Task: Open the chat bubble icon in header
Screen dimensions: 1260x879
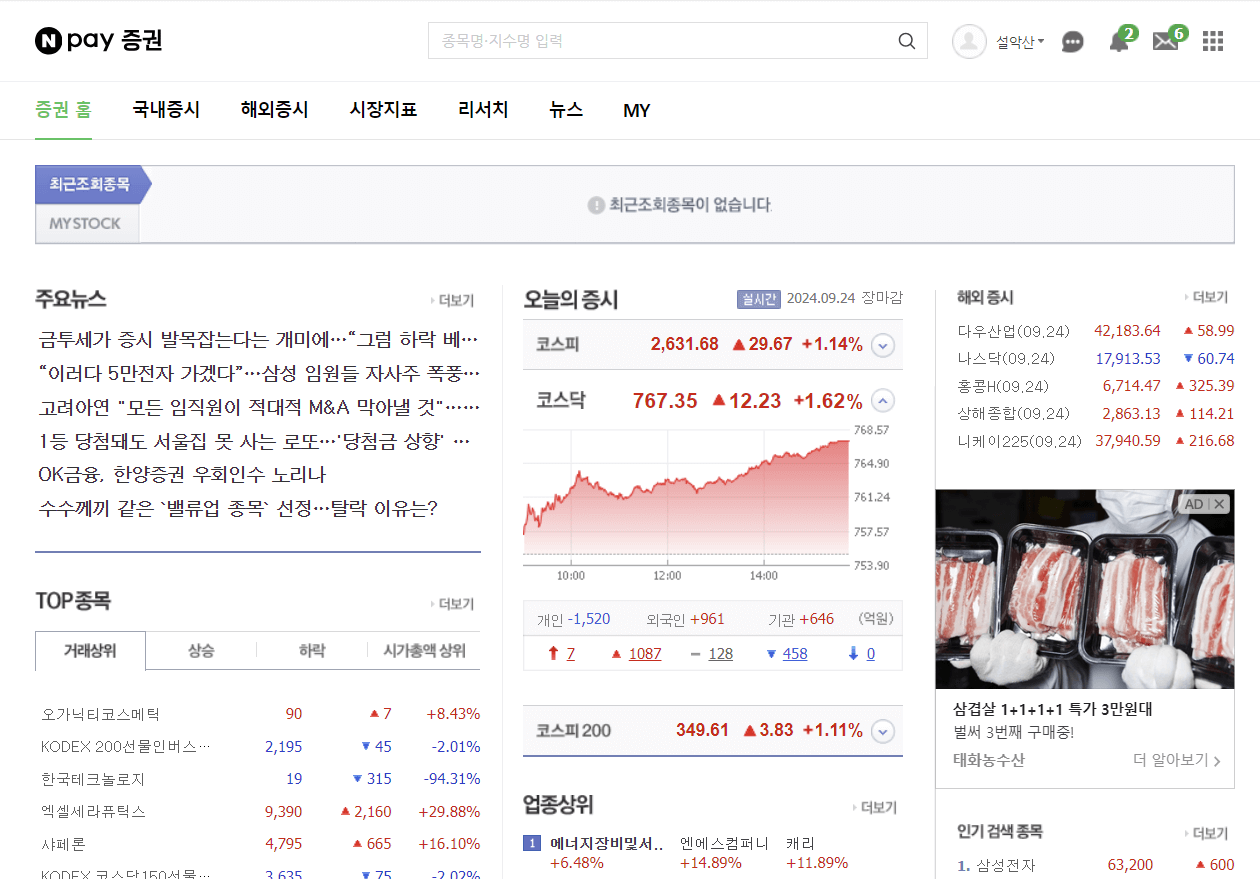Action: point(1072,41)
